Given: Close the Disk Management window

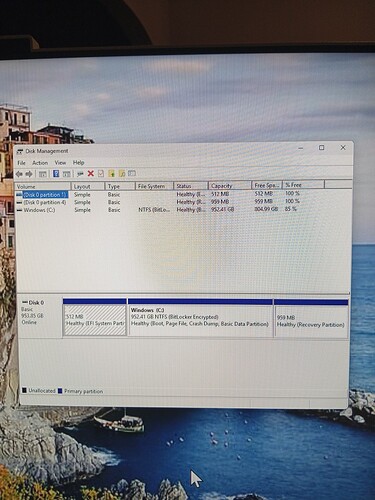Looking at the screenshot, I should 343,147.
